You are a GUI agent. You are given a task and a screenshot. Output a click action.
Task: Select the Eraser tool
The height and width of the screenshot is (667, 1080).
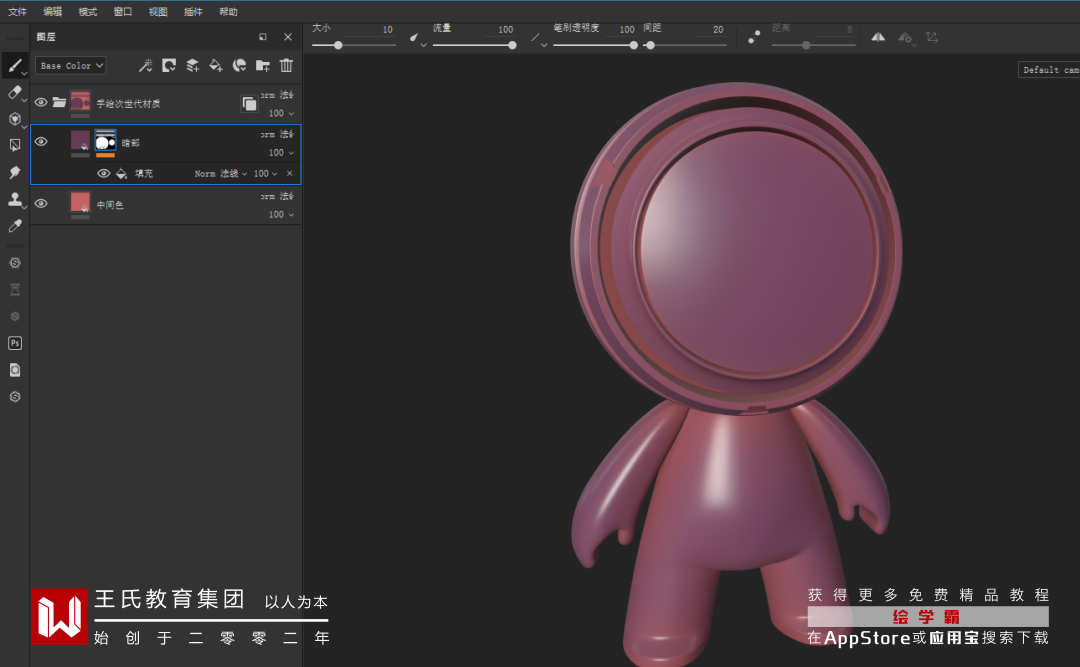coord(15,92)
